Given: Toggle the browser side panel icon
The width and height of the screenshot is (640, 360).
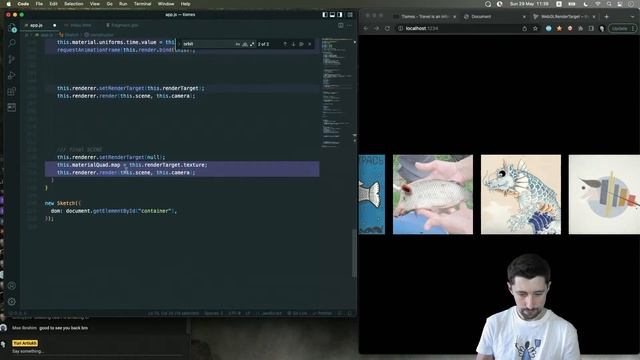Looking at the screenshot, I should click(x=591, y=29).
